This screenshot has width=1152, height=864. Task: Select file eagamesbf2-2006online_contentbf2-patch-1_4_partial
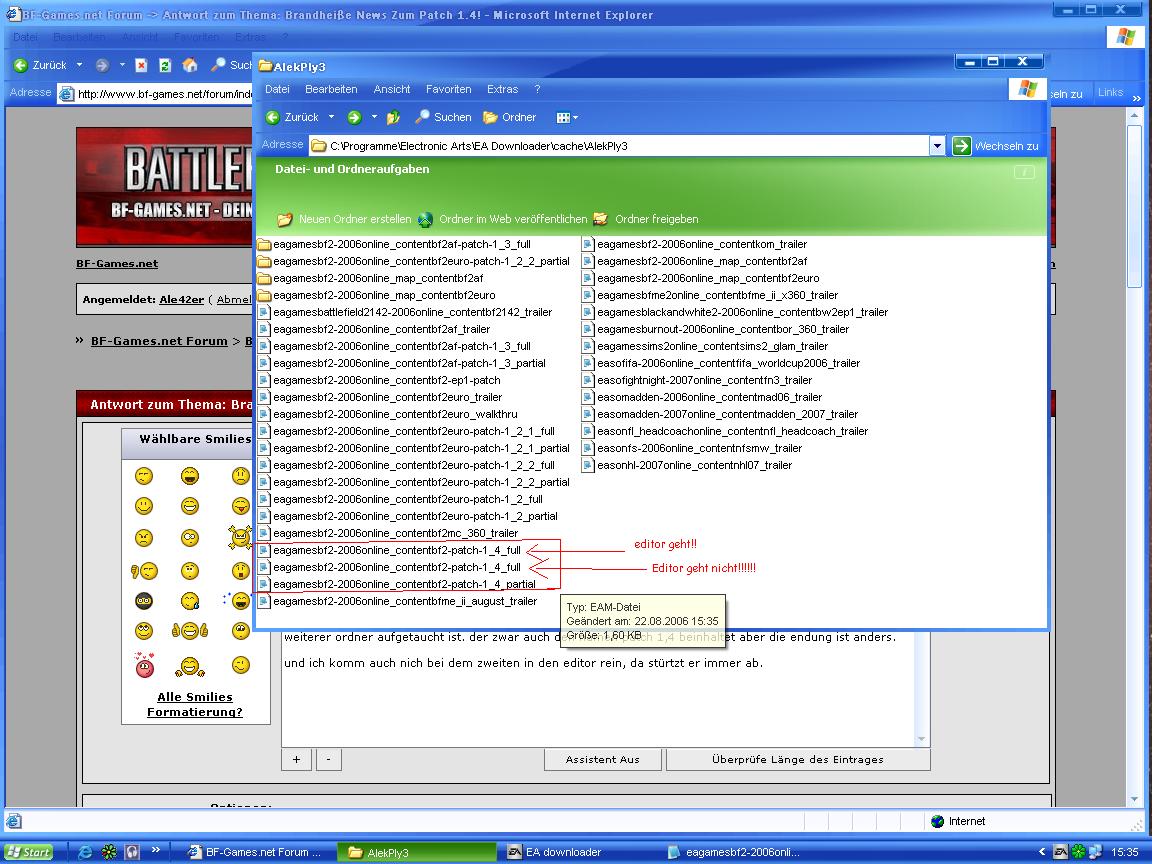click(397, 584)
